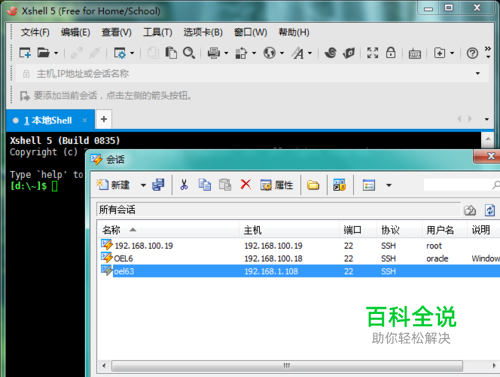The height and width of the screenshot is (377, 500).
Task: Click the keyboard icon in main toolbar
Action: coord(415,53)
